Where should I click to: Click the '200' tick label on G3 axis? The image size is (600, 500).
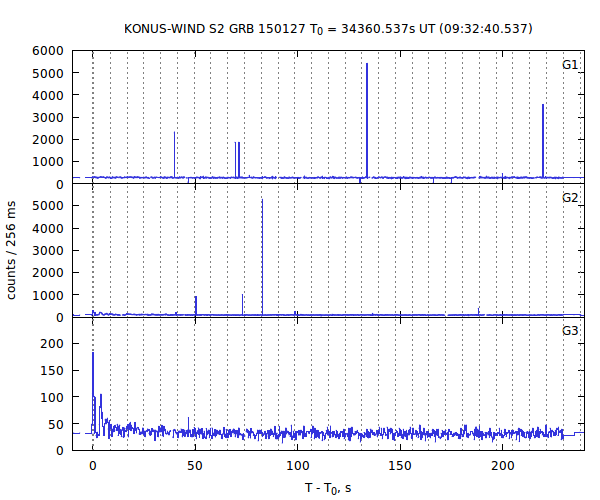[52, 344]
